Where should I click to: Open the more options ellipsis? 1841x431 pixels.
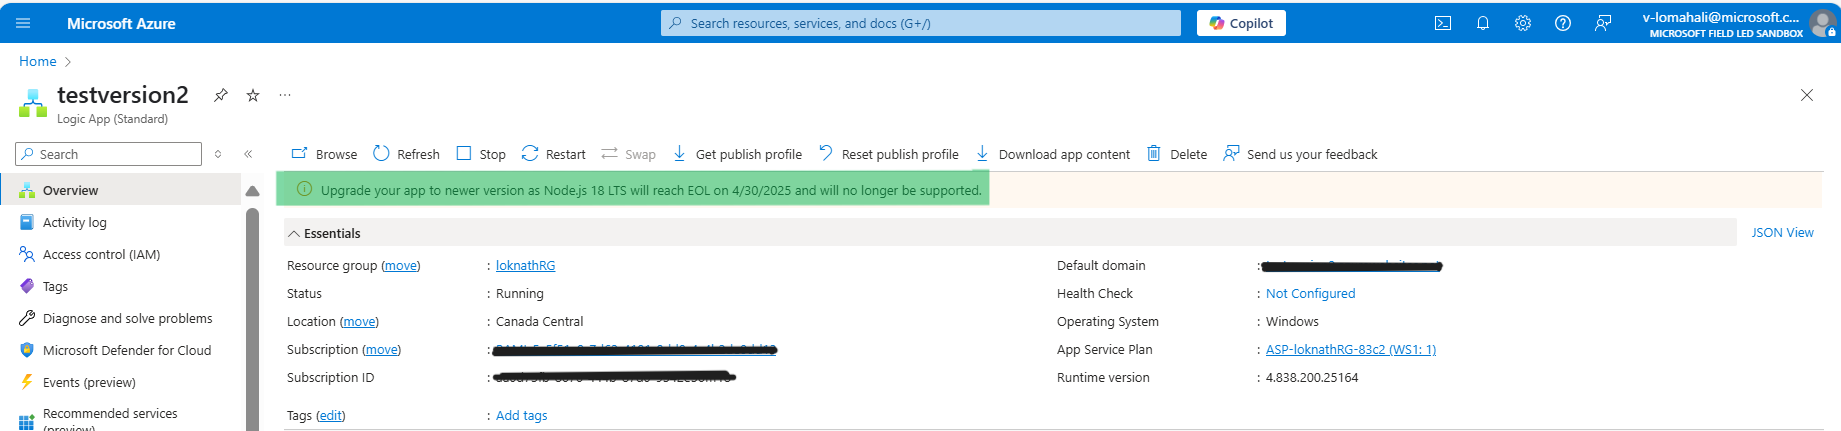click(285, 95)
